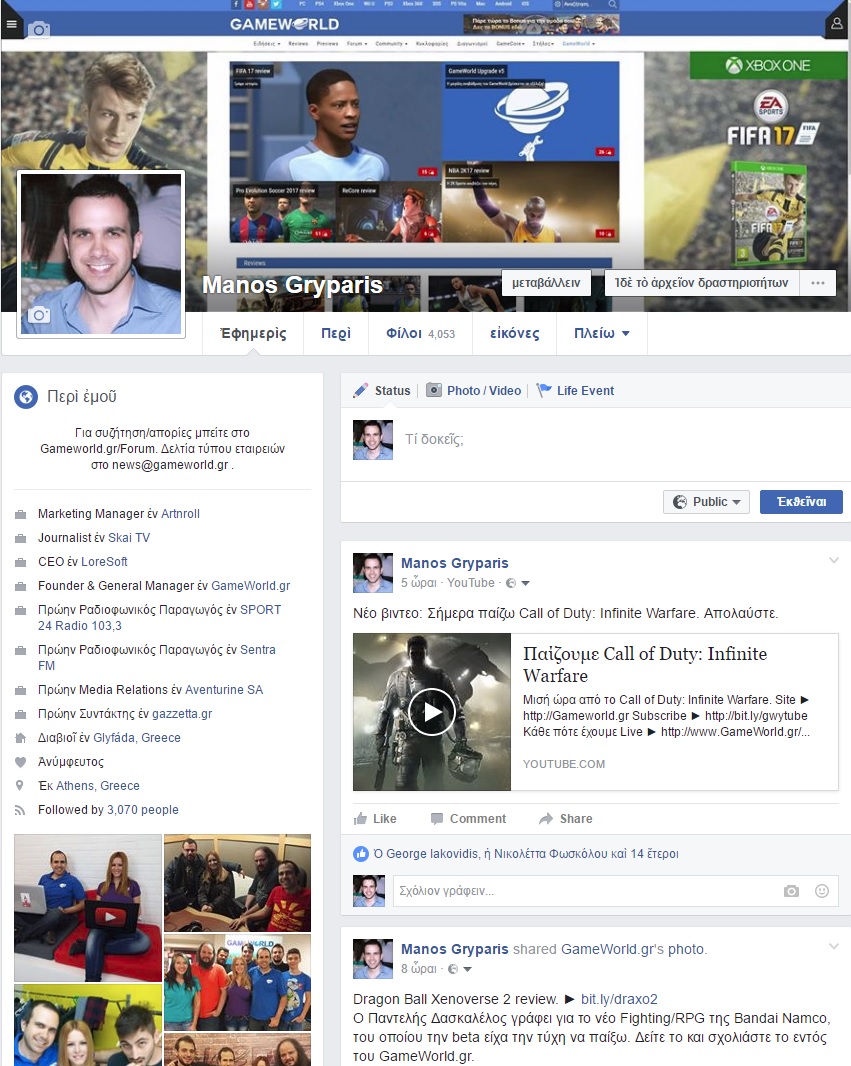Viewport: 851px width, 1066px height.
Task: Click the Comment speech bubble icon
Action: tap(437, 819)
